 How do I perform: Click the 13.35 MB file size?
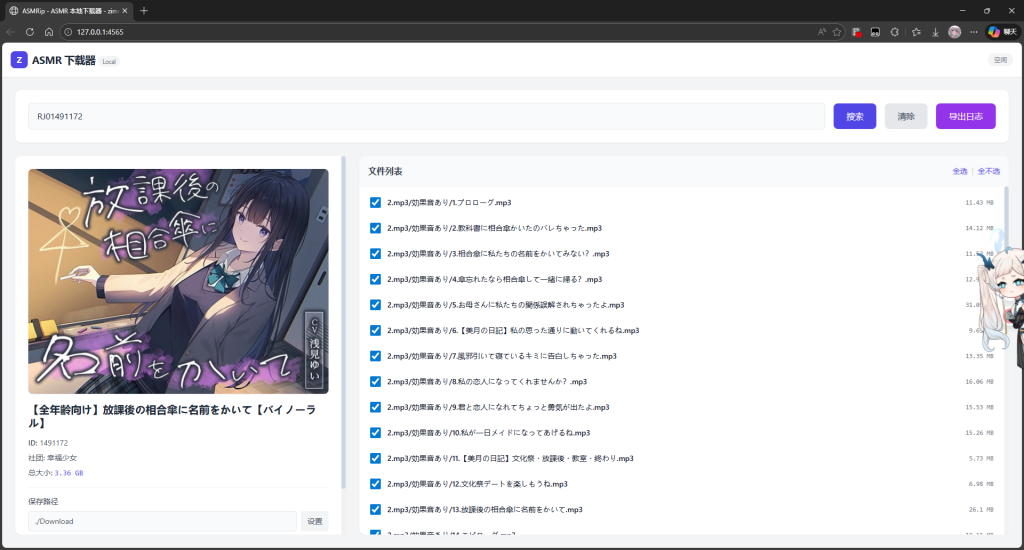click(979, 356)
